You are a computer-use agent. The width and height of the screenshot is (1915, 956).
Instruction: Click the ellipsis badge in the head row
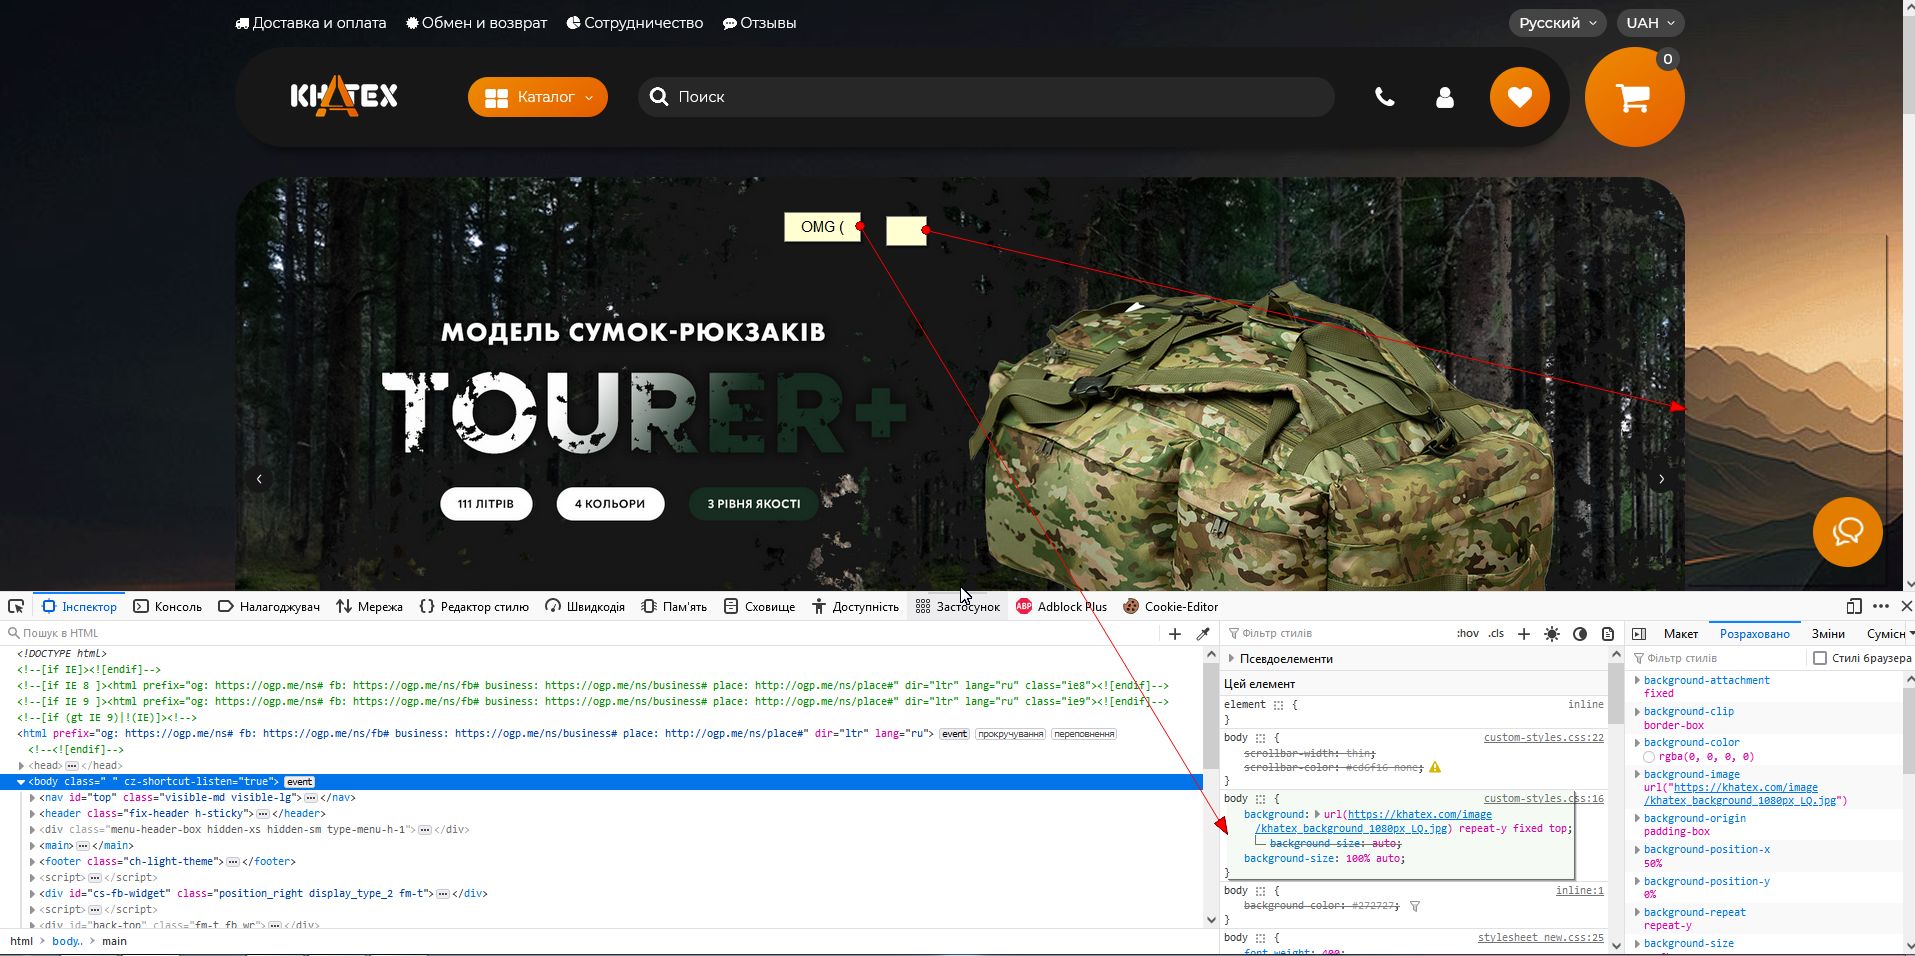click(72, 766)
